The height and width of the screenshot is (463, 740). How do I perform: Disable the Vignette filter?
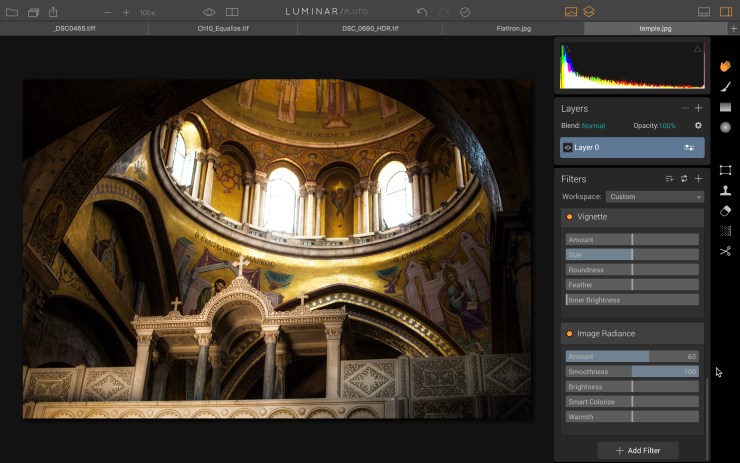tap(569, 216)
